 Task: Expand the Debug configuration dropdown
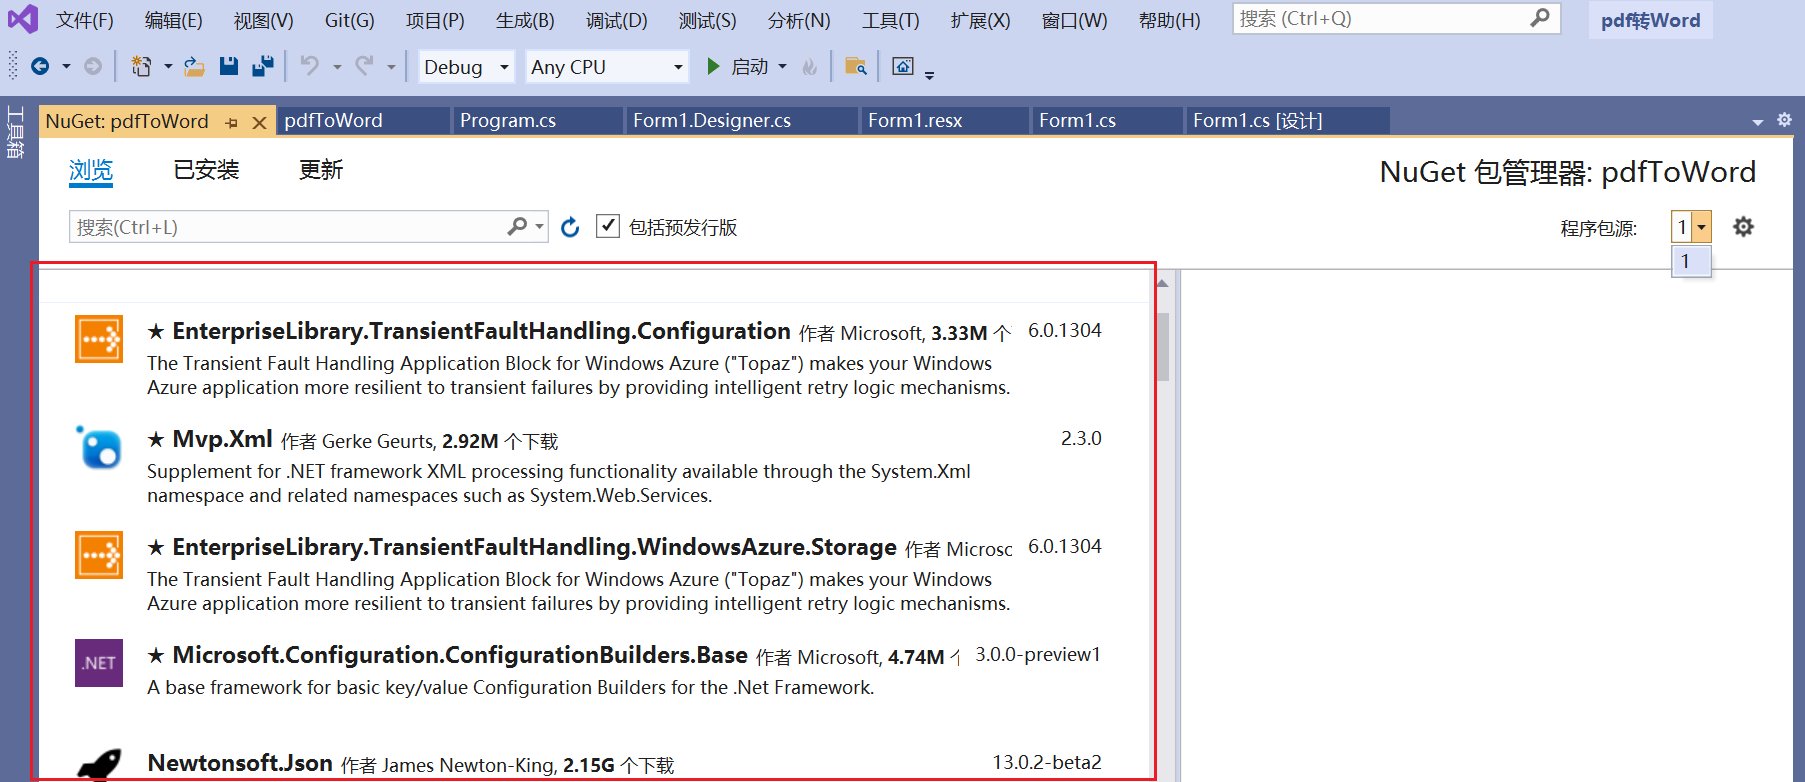pyautogui.click(x=505, y=67)
